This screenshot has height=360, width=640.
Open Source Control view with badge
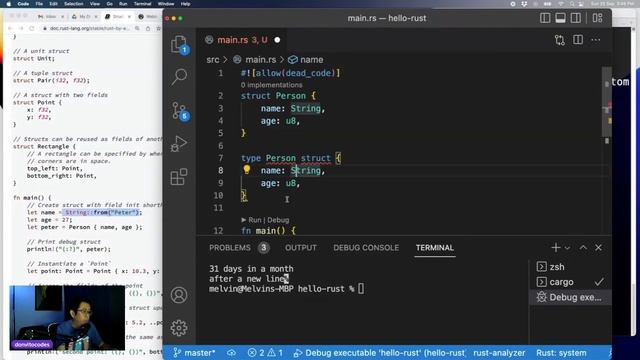pyautogui.click(x=179, y=111)
